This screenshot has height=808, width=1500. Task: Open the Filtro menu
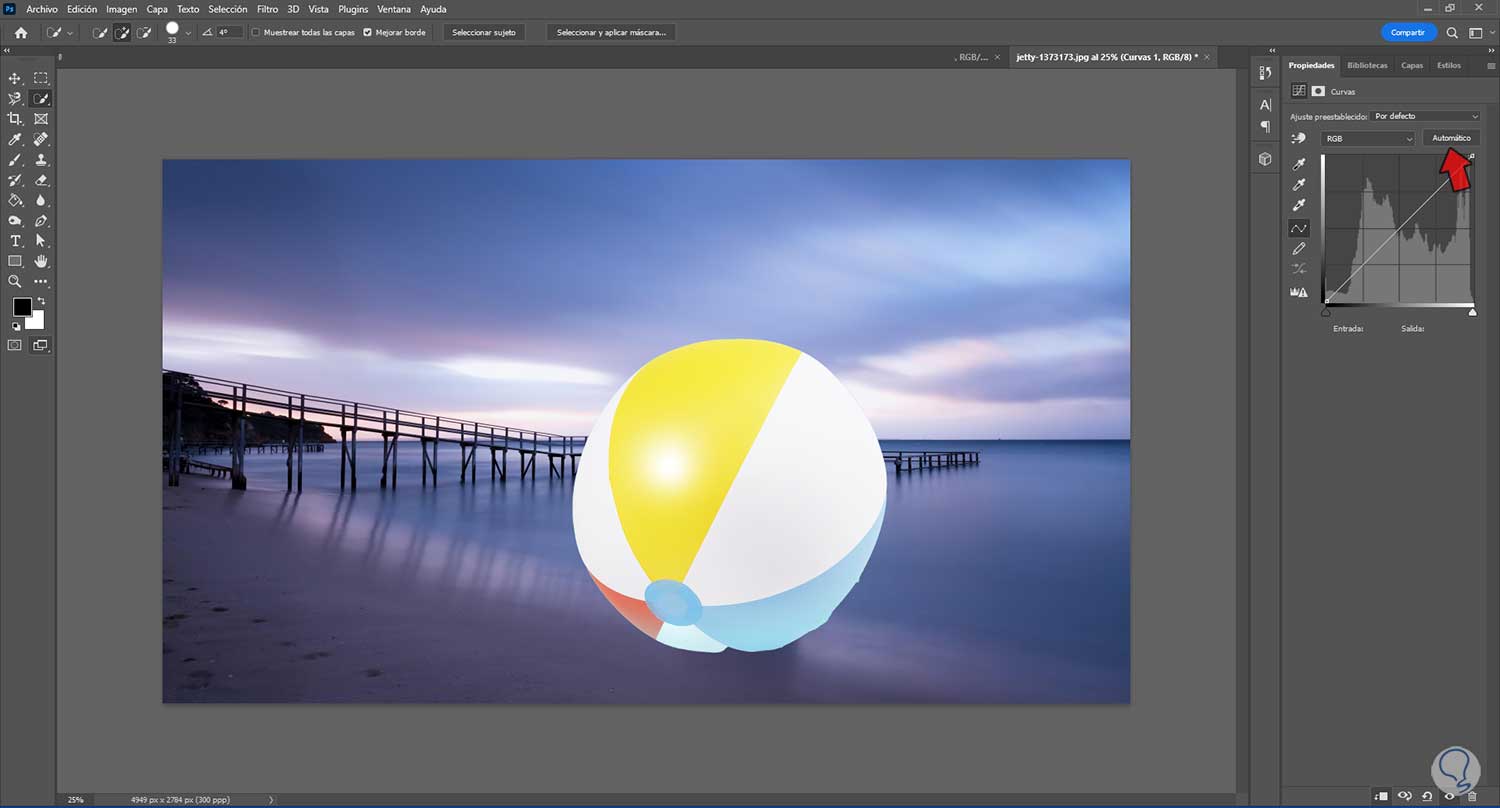coord(267,9)
